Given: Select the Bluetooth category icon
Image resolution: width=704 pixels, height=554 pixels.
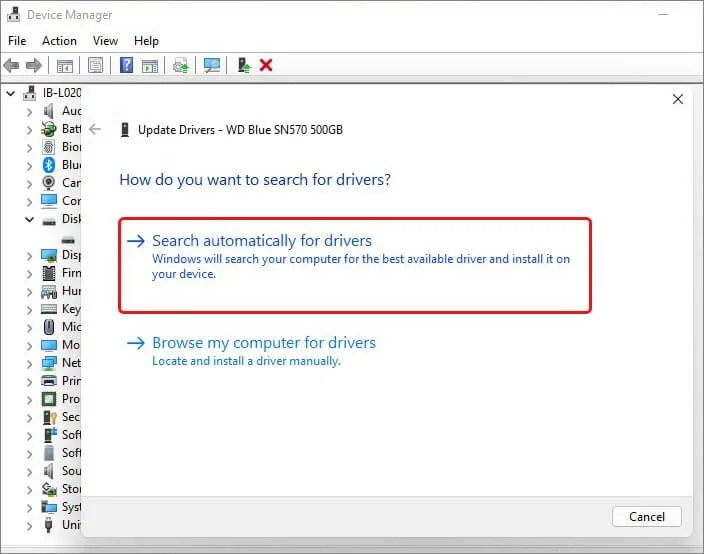Looking at the screenshot, I should click(48, 165).
